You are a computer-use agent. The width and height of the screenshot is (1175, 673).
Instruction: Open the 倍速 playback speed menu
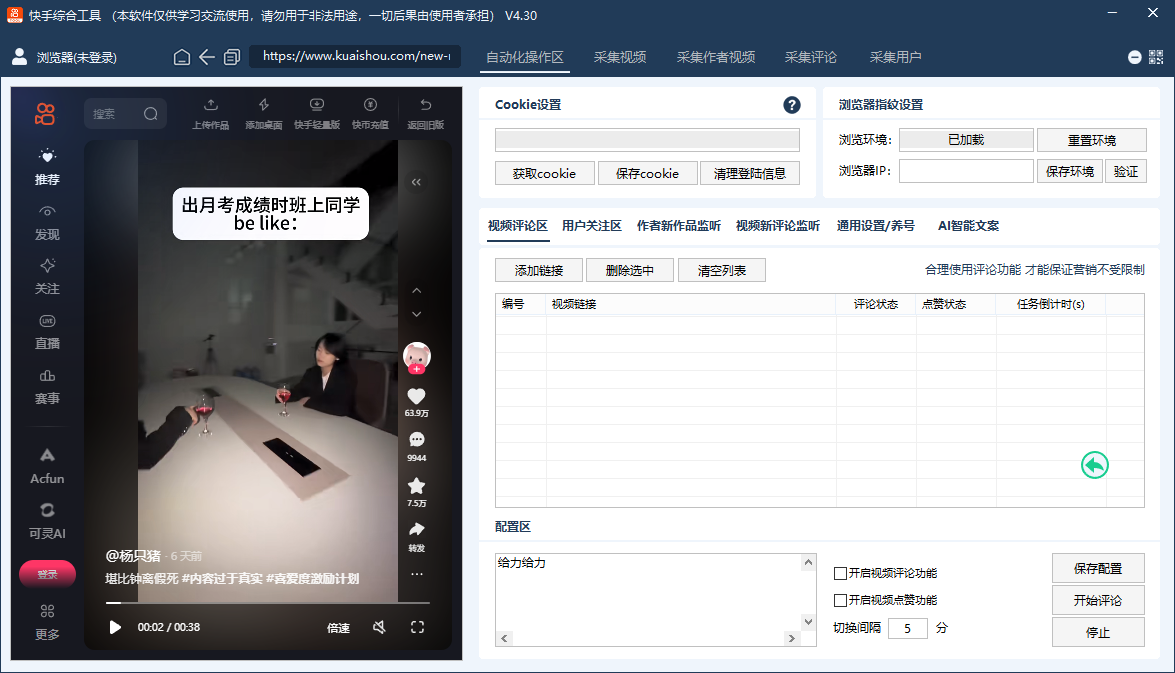tap(338, 628)
